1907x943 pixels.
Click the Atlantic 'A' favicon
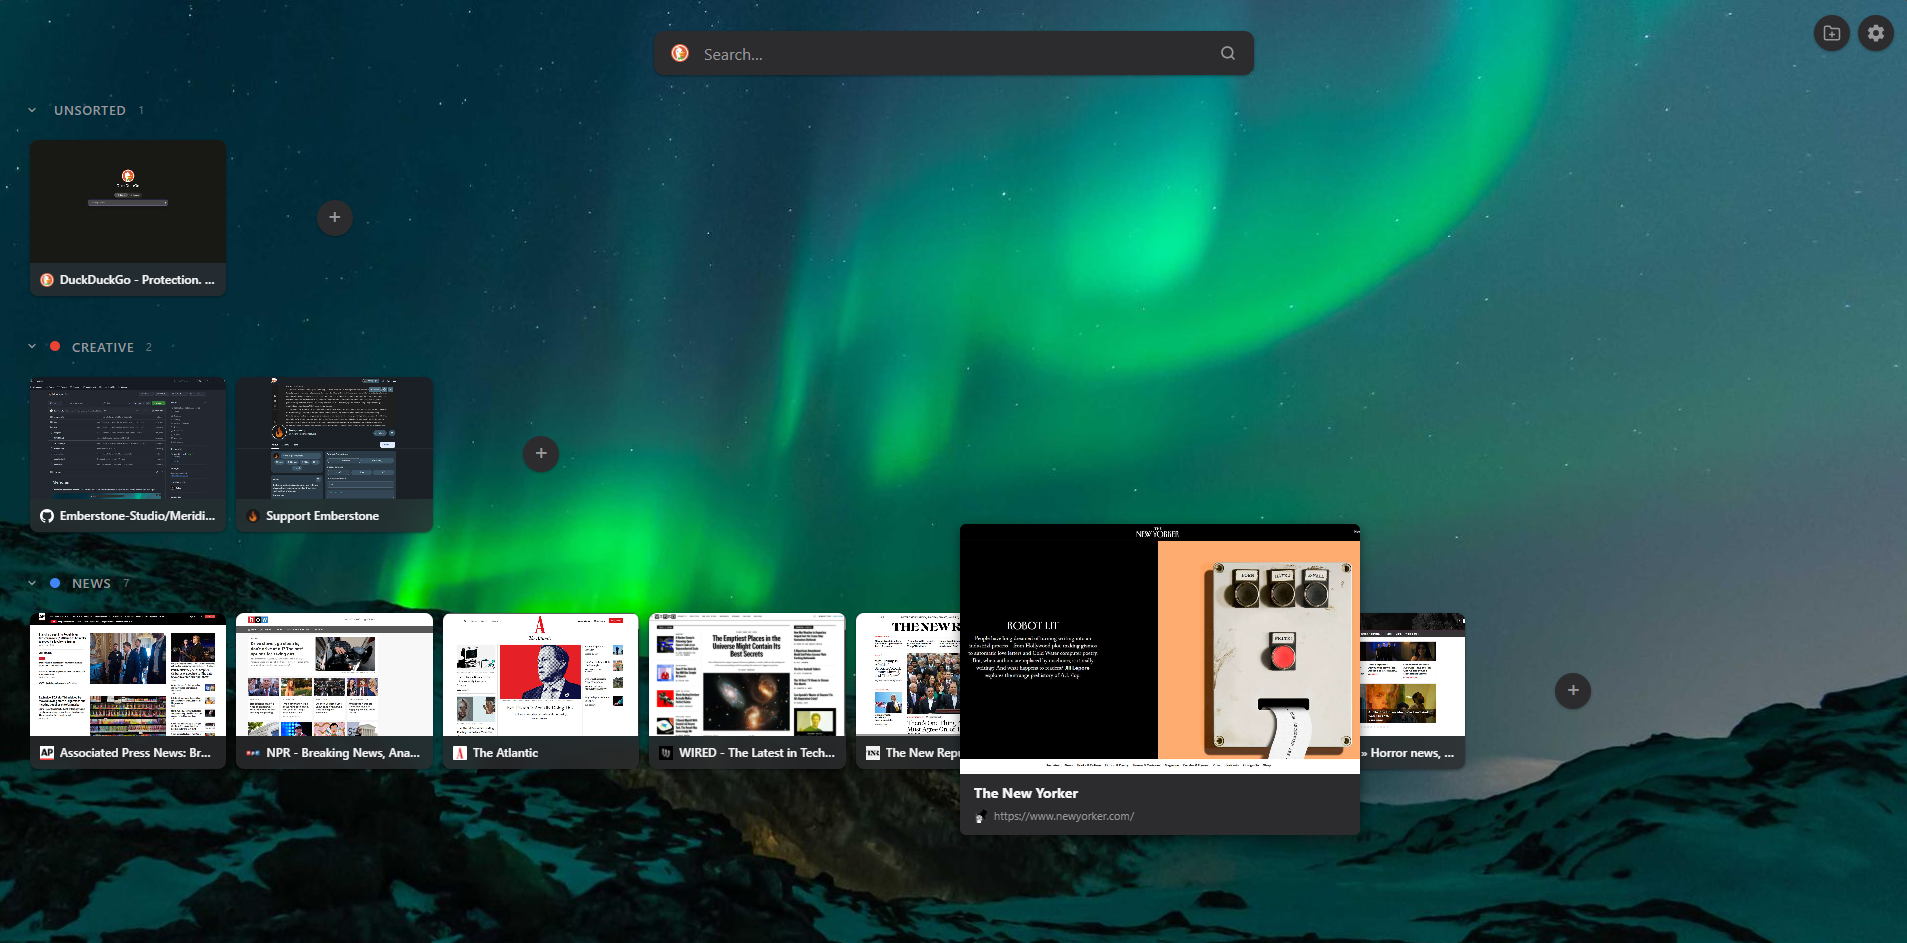460,753
